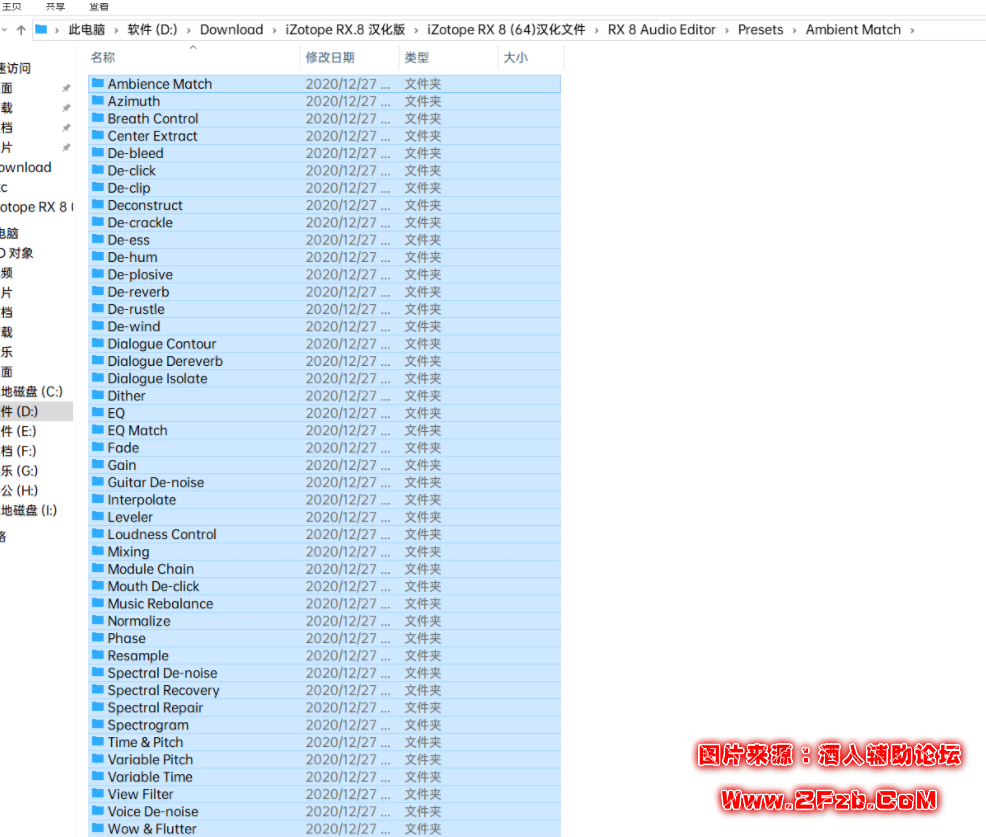This screenshot has width=986, height=837.
Task: Click the Mixing folder icon
Action: tap(97, 551)
